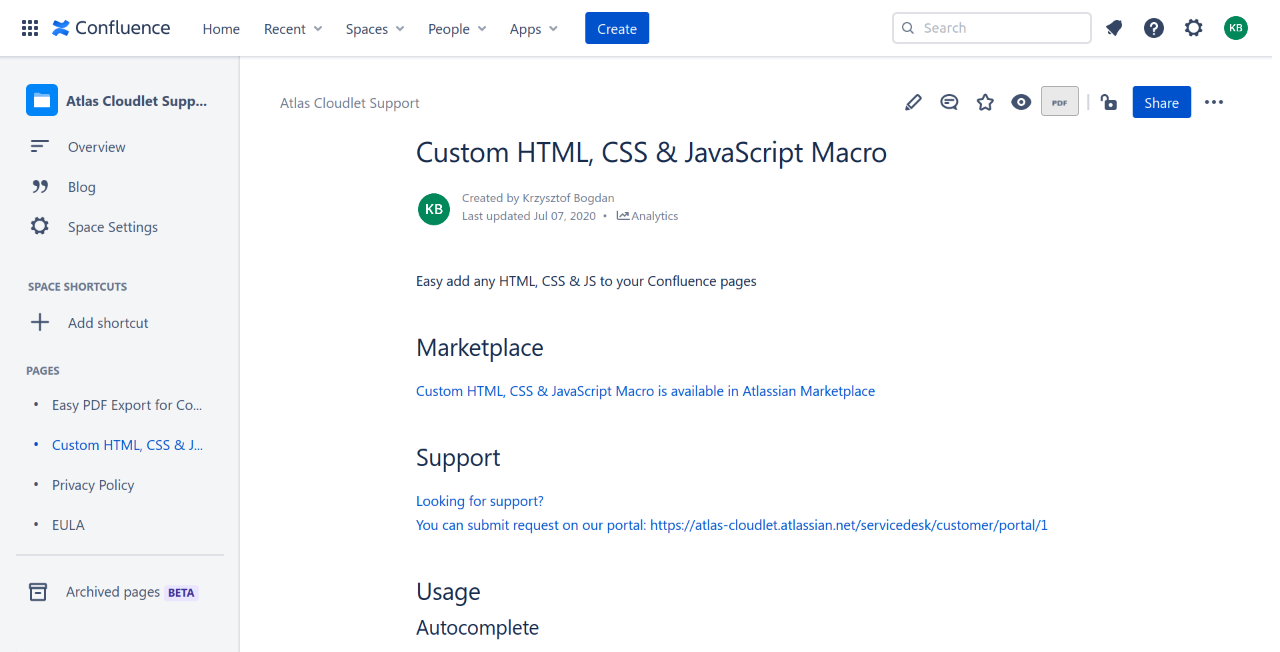Open notifications via the bell icon
Viewport: 1280px width, 652px height.
[1114, 28]
